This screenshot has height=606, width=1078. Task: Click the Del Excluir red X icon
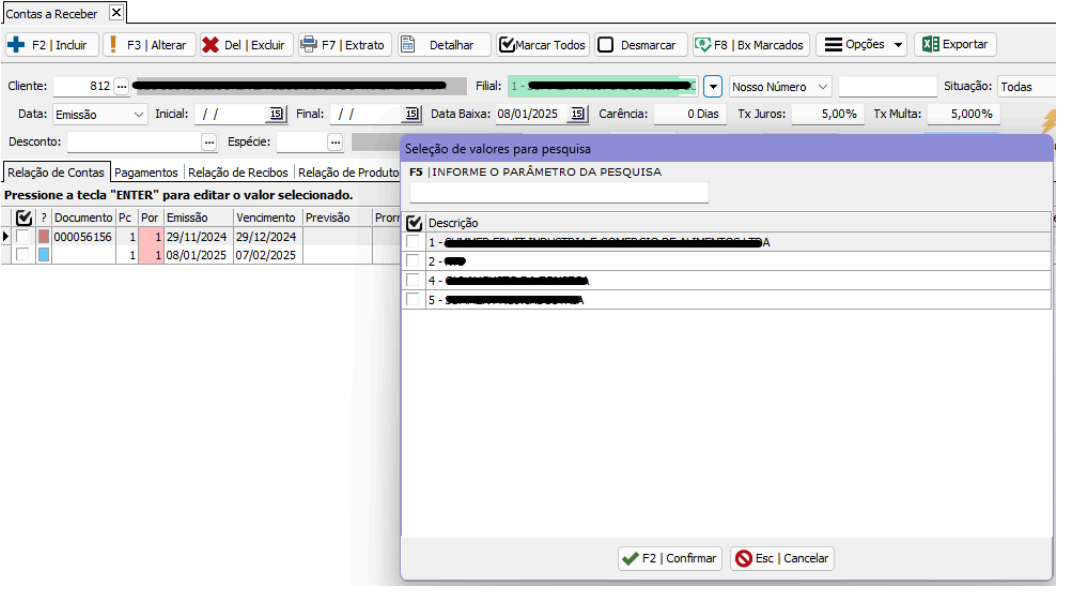(210, 45)
